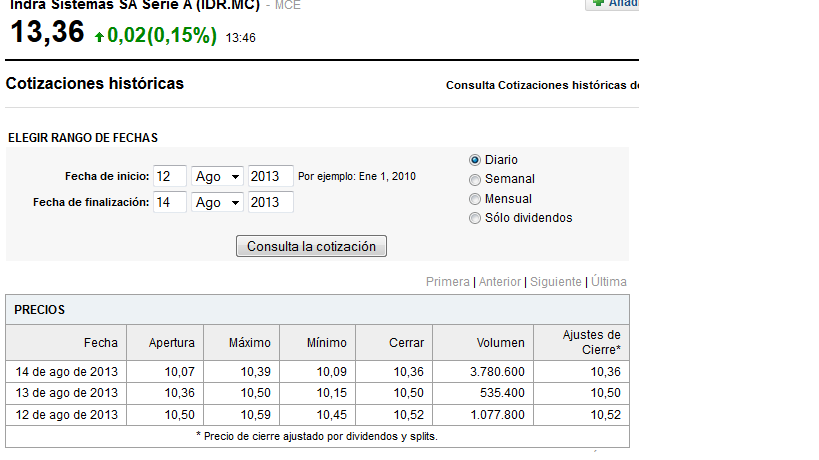
Task: Click the Fecha column header
Action: tap(66, 343)
